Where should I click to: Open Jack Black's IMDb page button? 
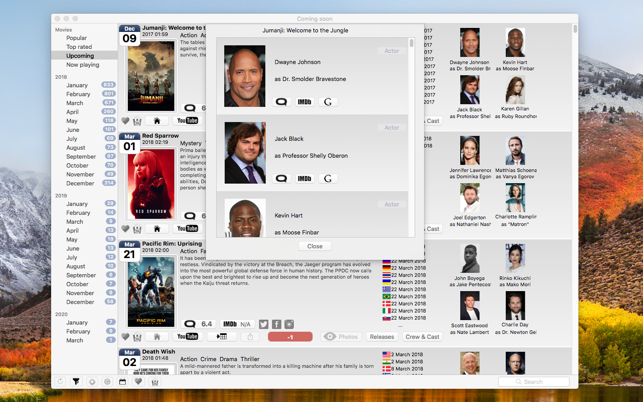click(304, 178)
